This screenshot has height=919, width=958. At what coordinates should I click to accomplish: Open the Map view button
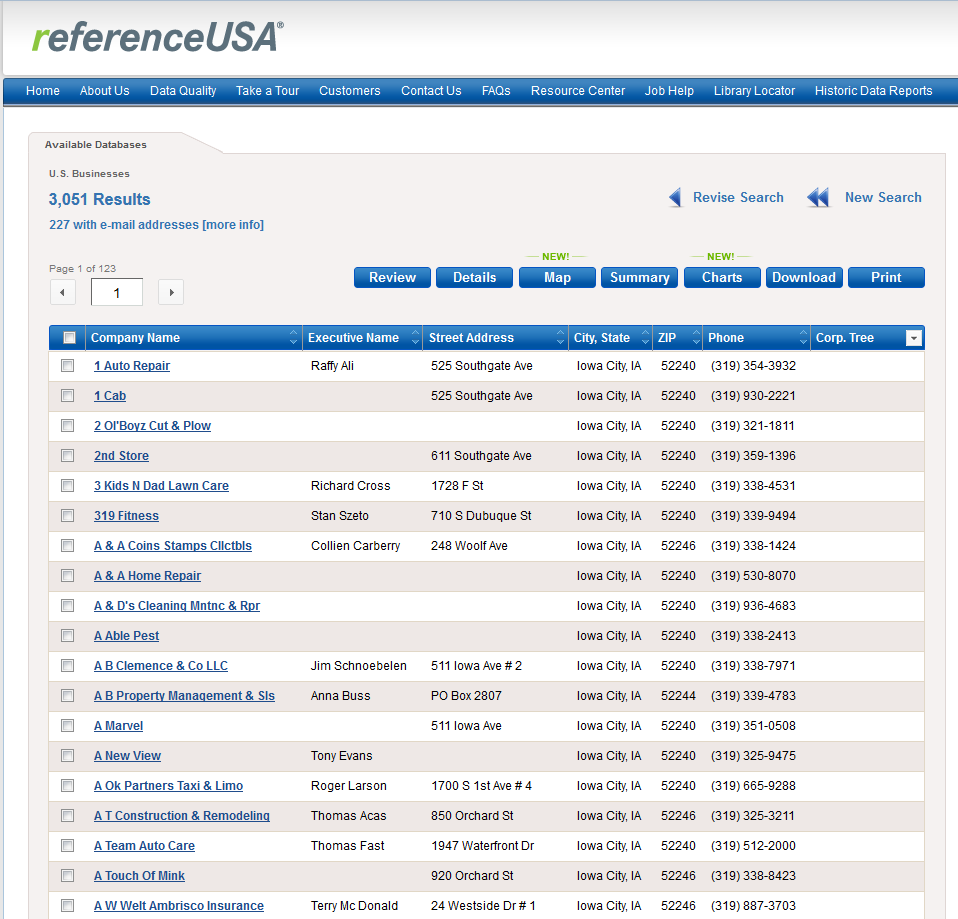pyautogui.click(x=557, y=278)
